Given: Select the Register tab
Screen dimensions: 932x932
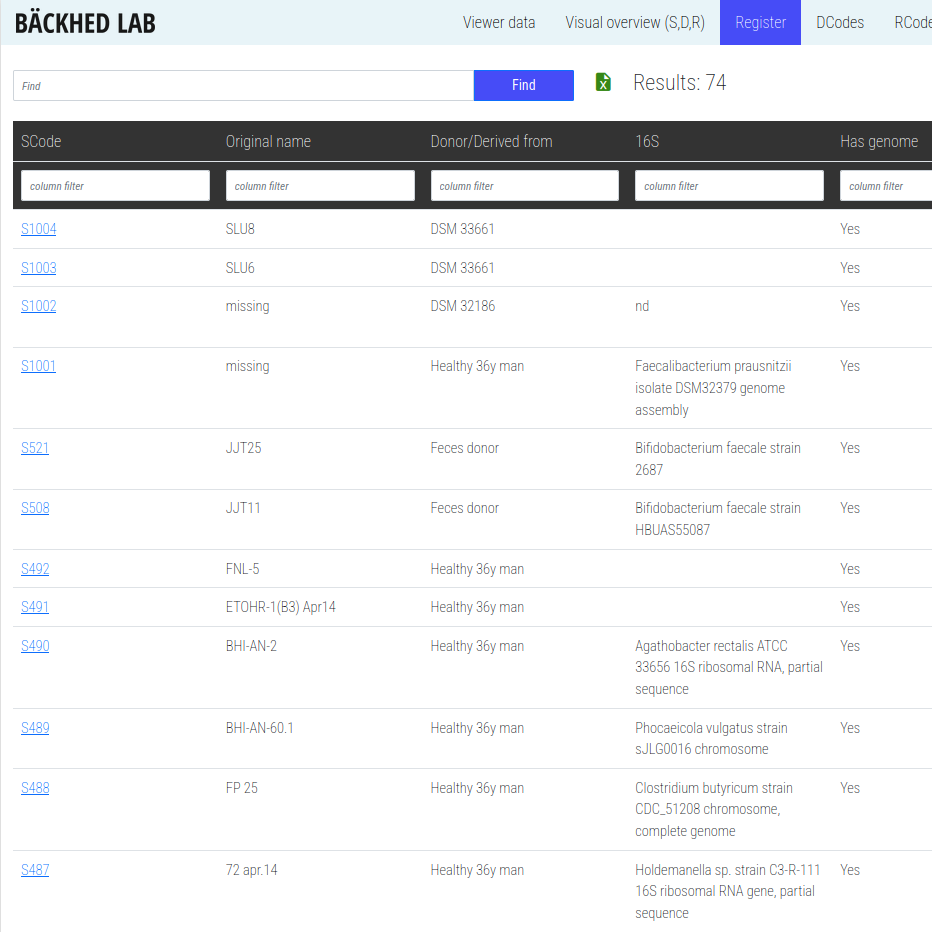Looking at the screenshot, I should (x=760, y=22).
